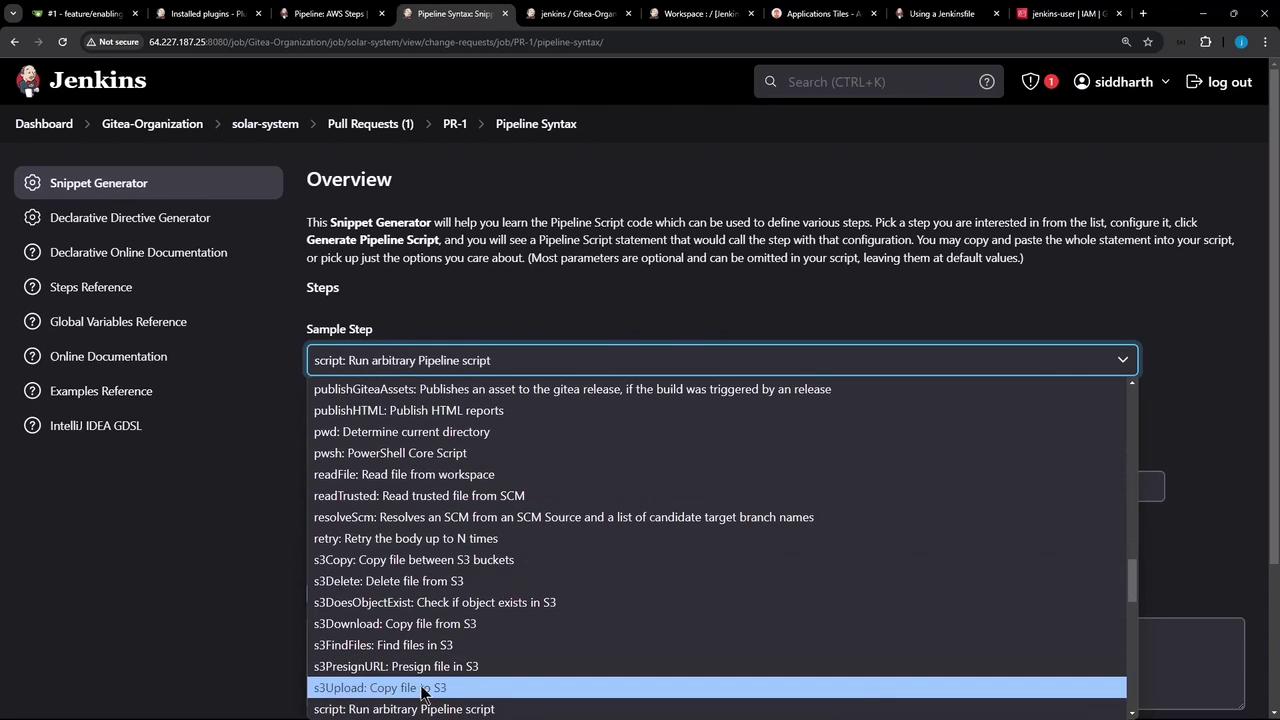
Task: Select s3Delete: Delete file from S3
Action: pos(716,581)
